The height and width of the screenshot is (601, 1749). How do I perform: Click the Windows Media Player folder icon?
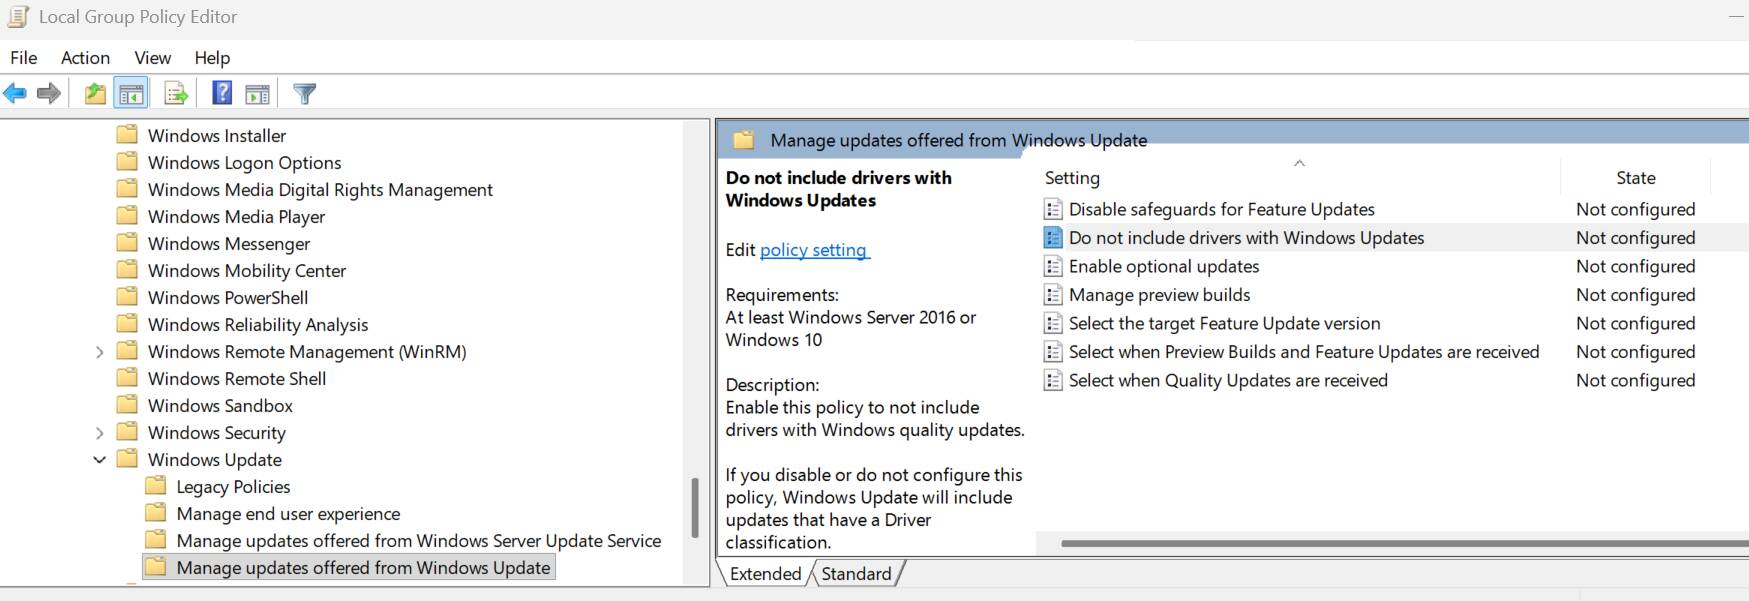click(127, 216)
